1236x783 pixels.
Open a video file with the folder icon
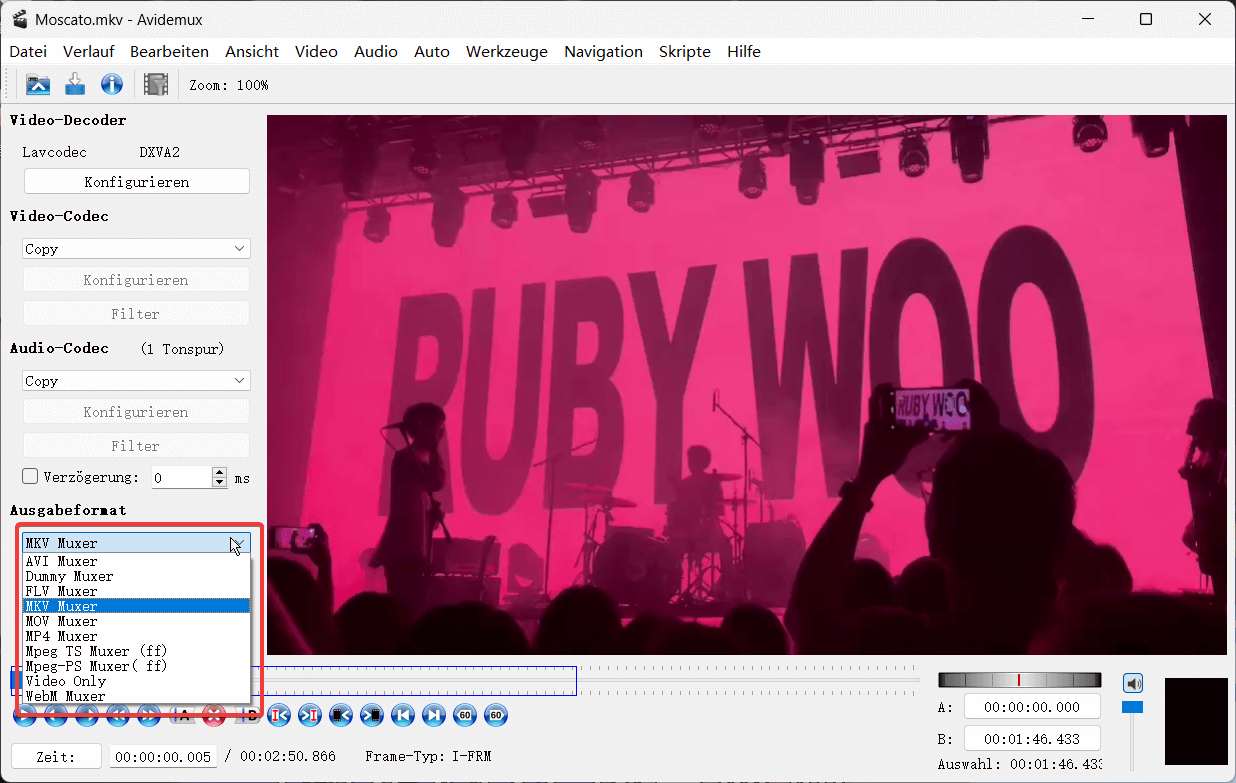[38, 85]
